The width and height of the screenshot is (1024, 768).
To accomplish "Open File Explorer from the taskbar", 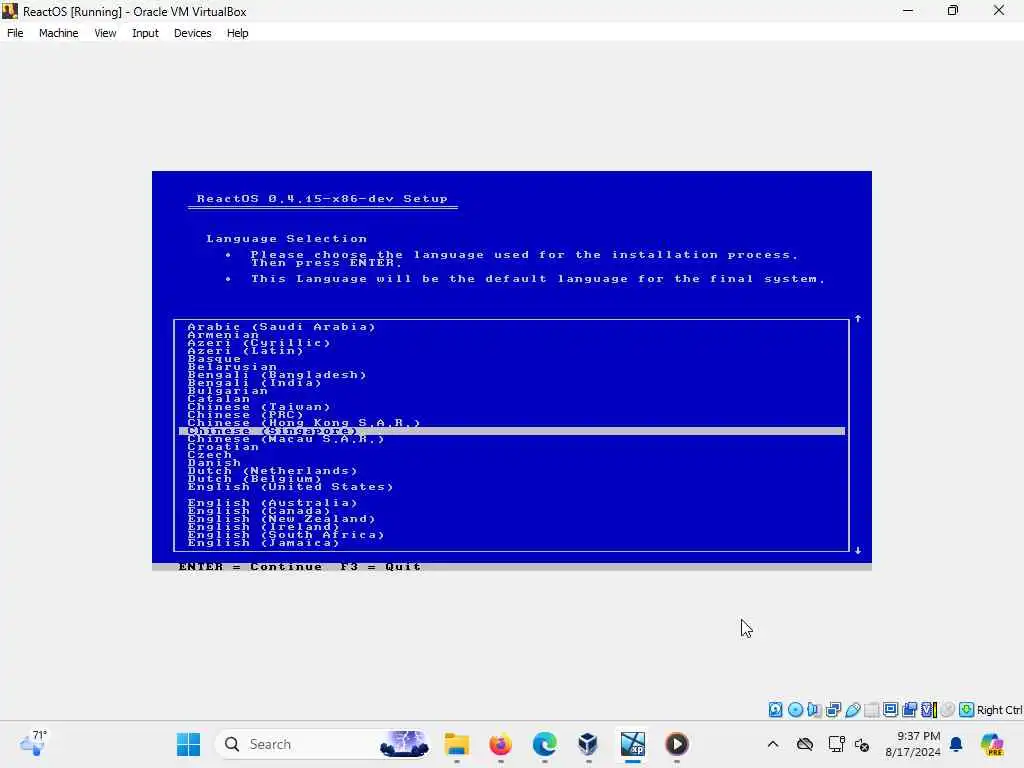I will [x=456, y=744].
